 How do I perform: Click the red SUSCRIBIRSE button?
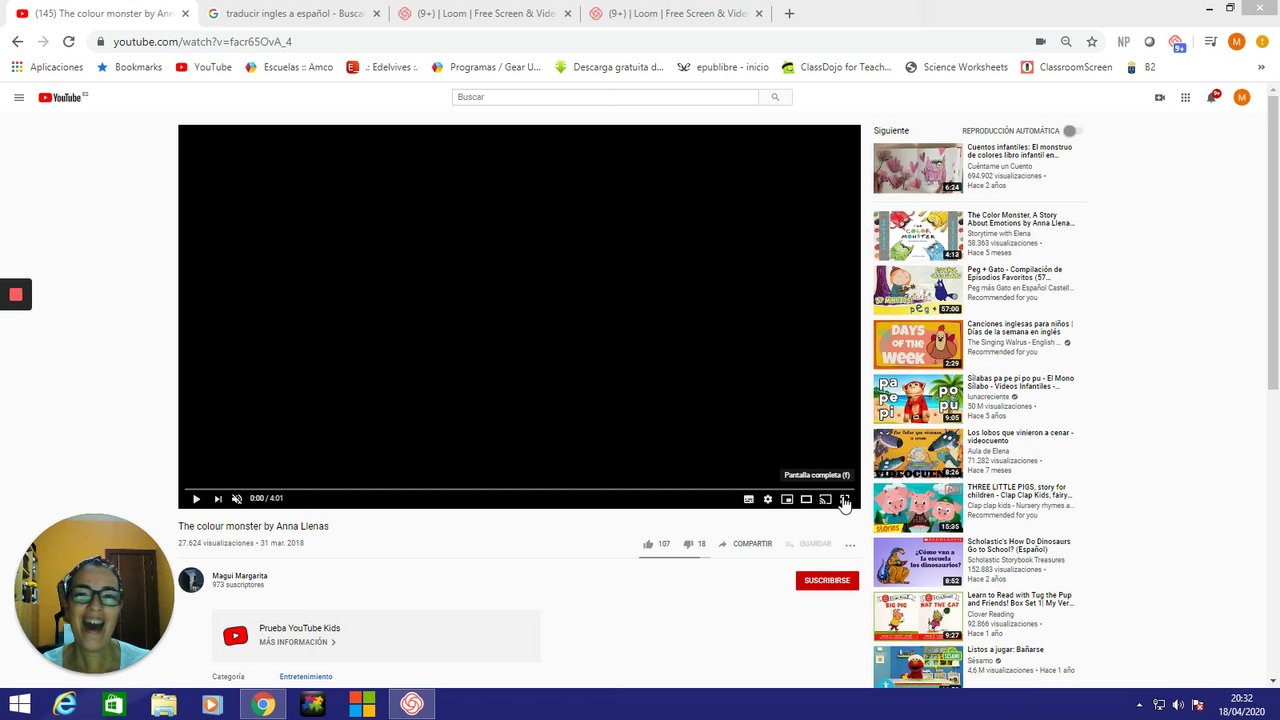827,580
